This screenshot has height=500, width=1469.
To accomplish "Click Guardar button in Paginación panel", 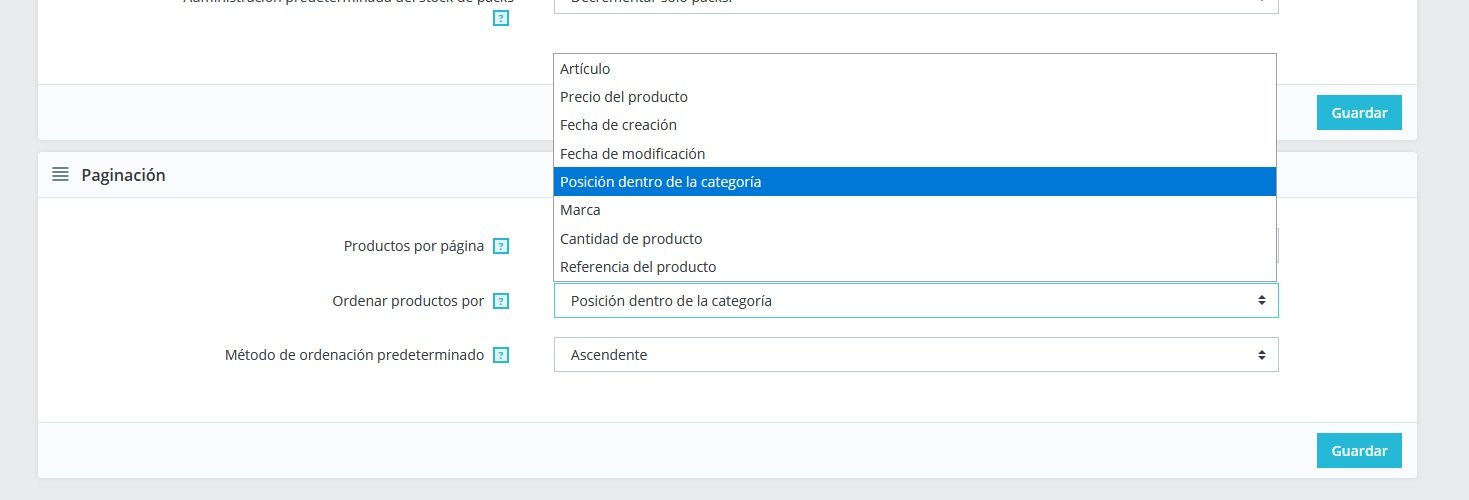I will pos(1358,450).
